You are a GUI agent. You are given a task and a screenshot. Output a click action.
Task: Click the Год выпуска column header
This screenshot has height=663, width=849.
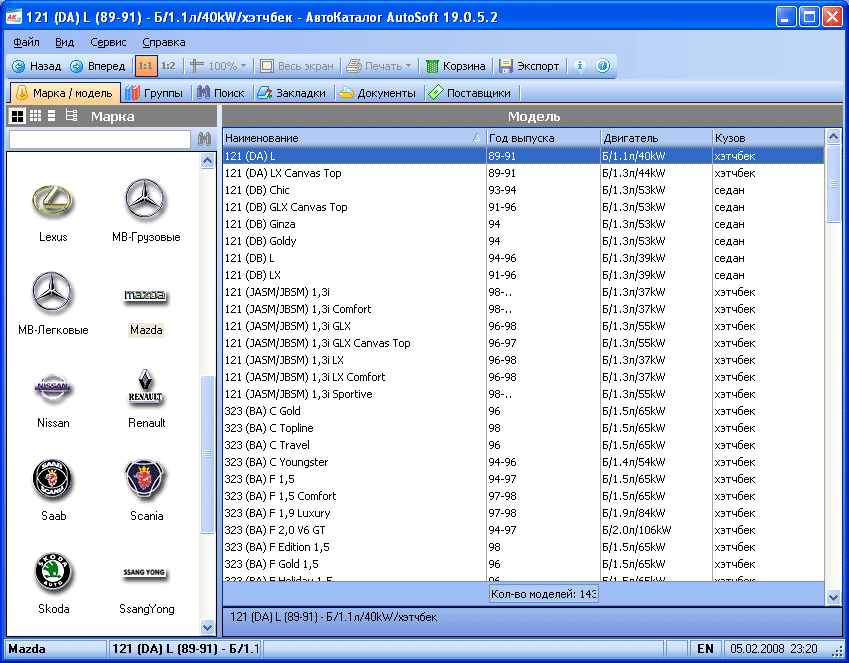[541, 137]
